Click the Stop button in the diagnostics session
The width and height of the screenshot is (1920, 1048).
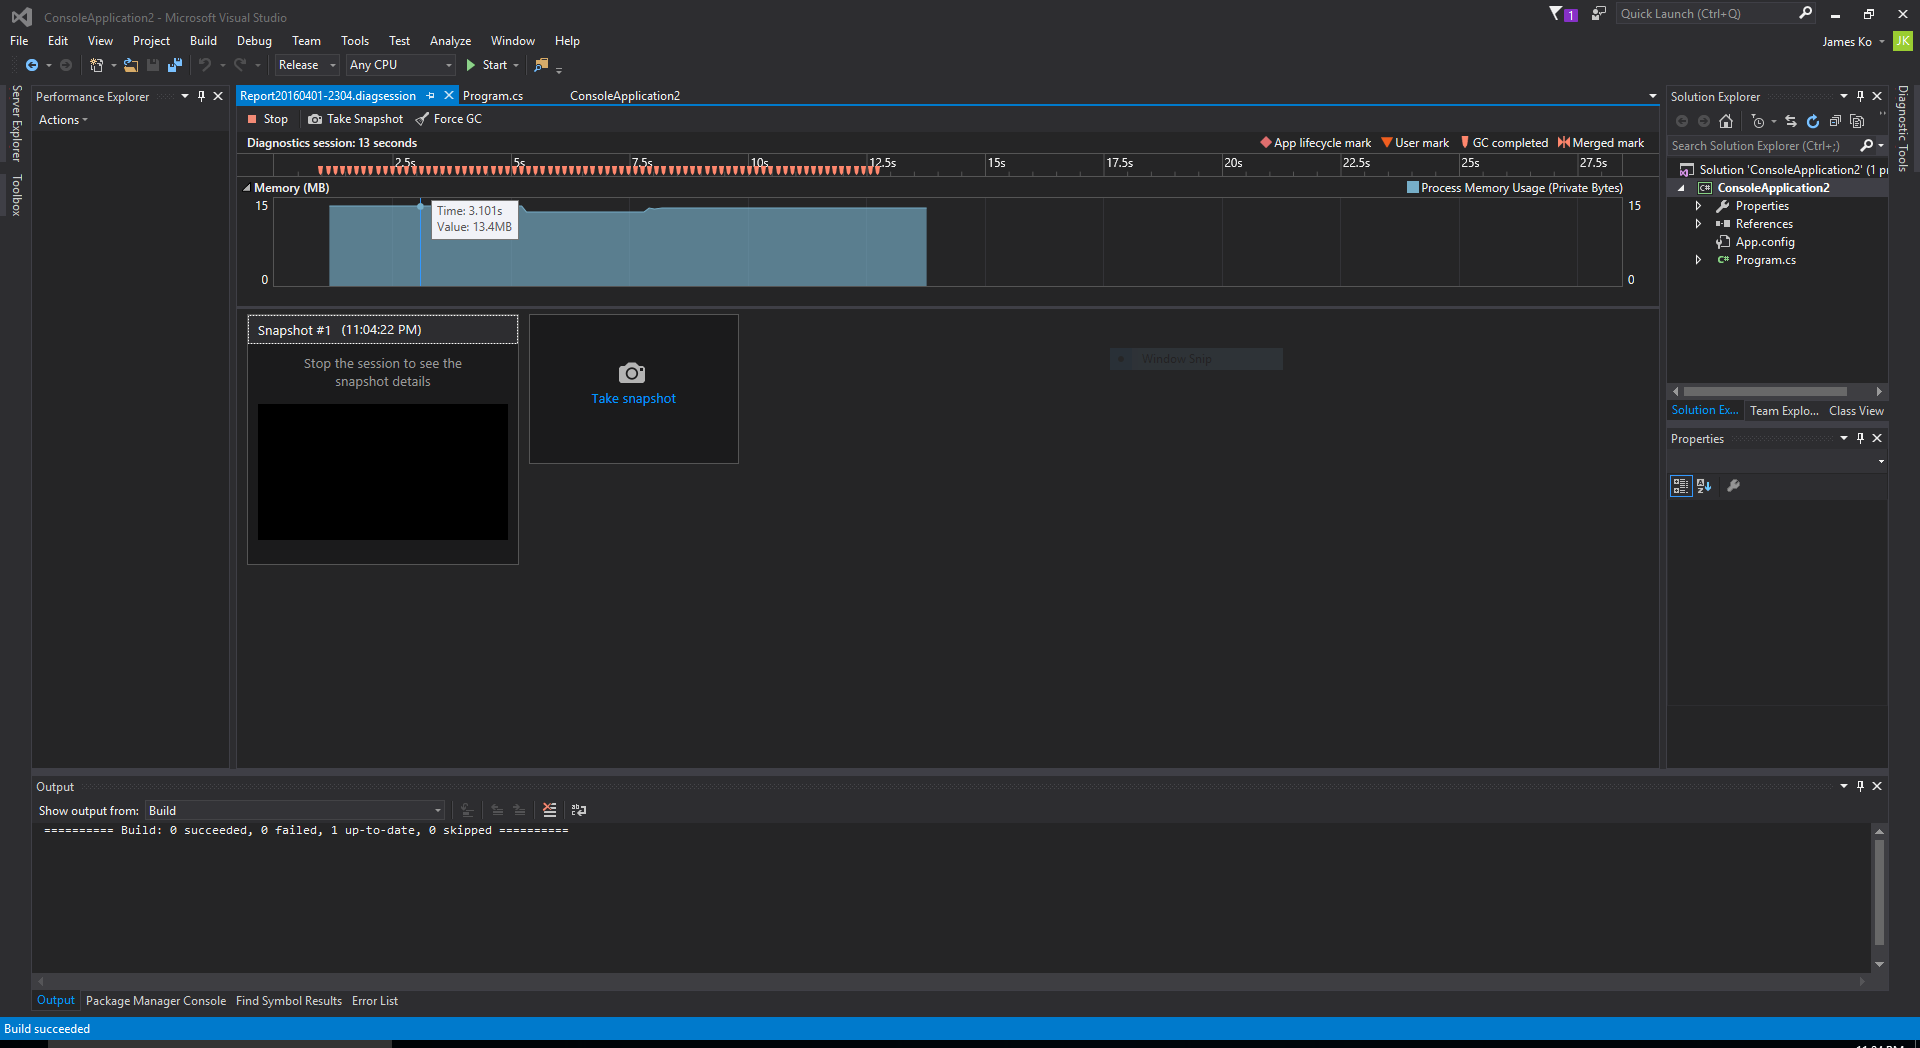tap(267, 119)
